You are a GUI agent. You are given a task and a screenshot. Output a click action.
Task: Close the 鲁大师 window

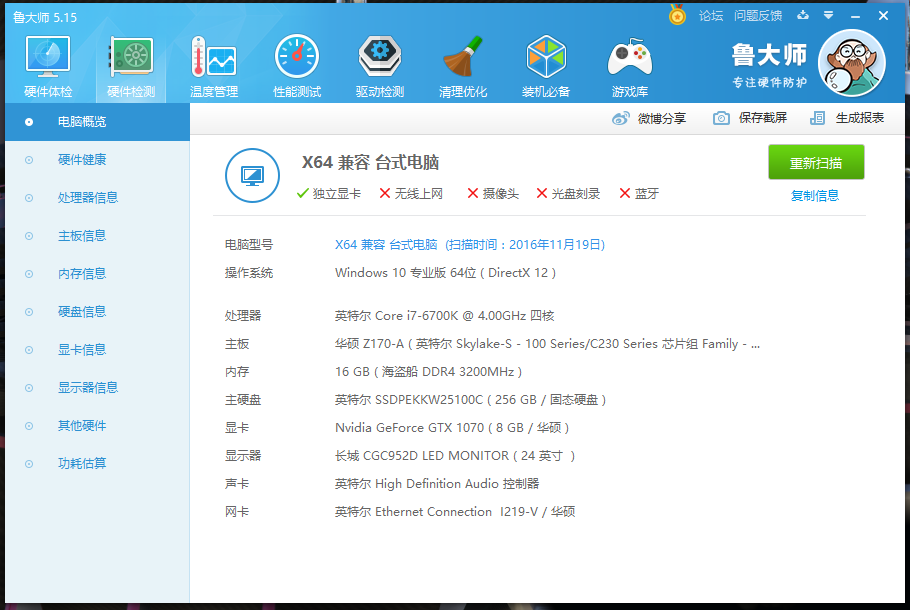point(883,16)
